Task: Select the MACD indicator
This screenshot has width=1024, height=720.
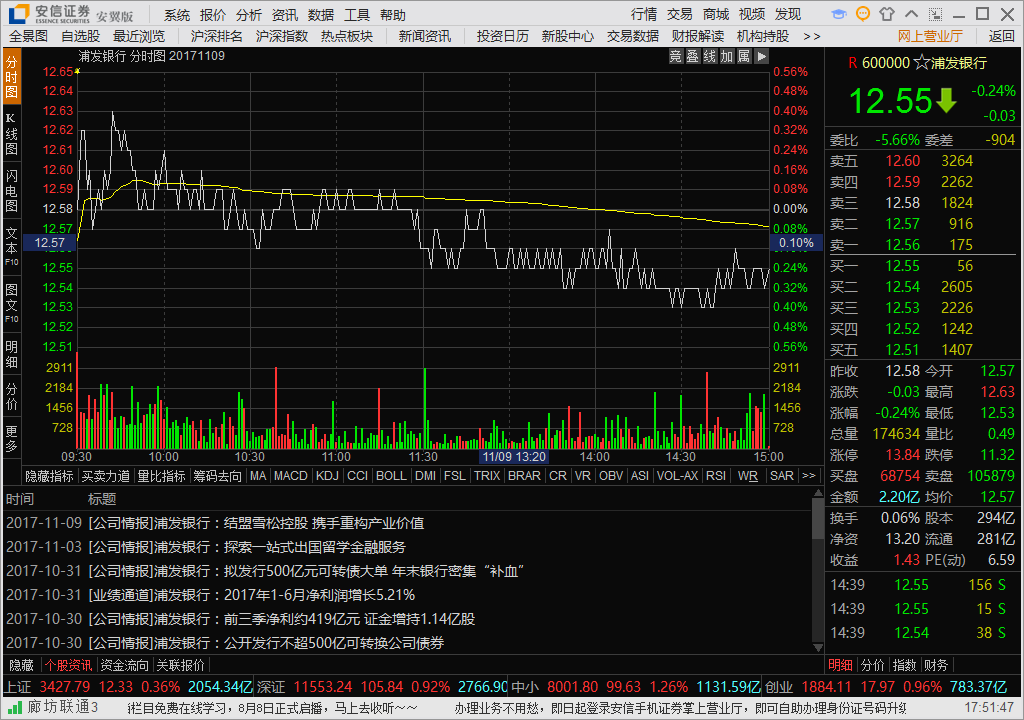Action: click(291, 476)
